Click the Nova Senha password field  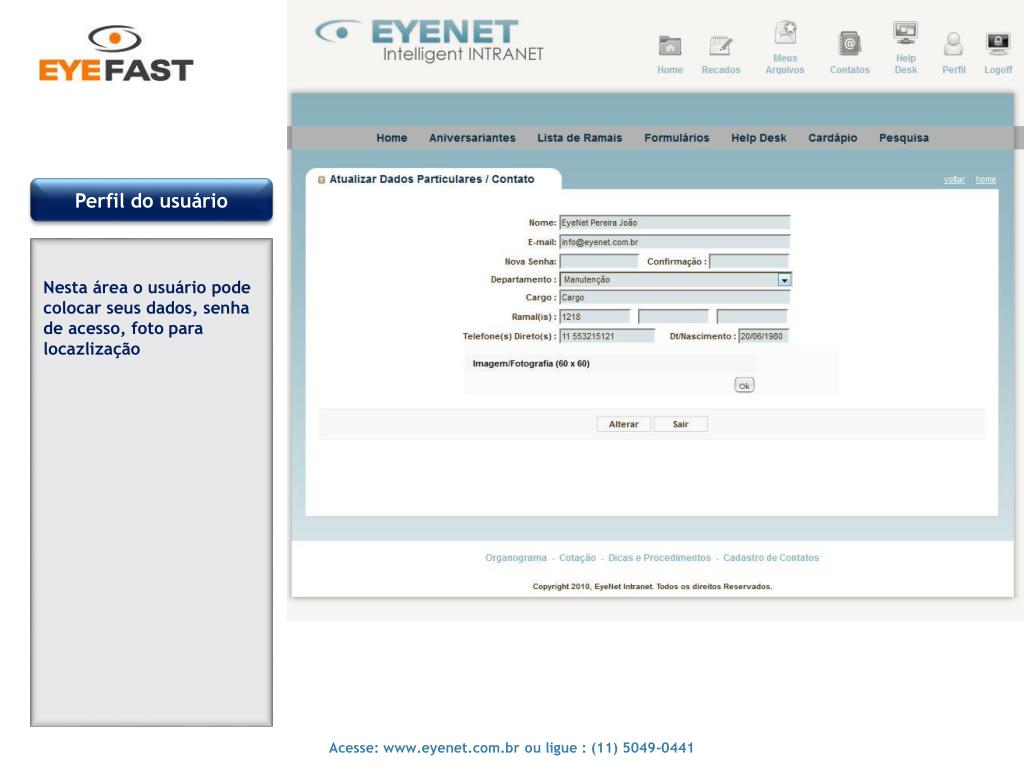[x=598, y=261]
